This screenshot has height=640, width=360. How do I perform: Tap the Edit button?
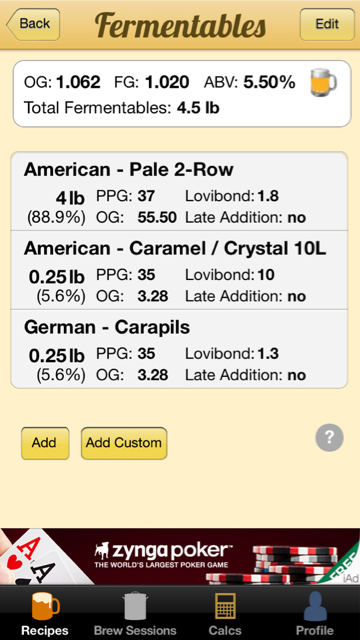click(x=327, y=24)
